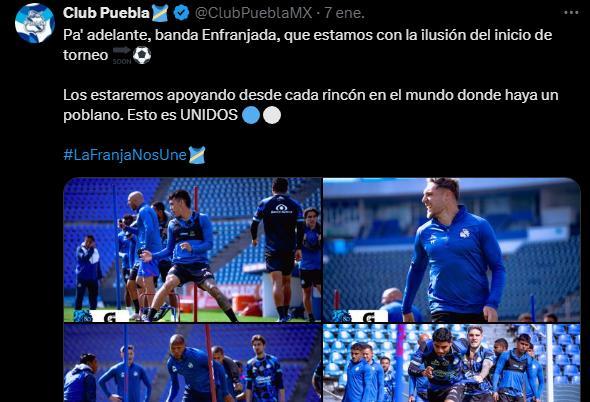Open bottom-right photo of players running
This screenshot has height=402, width=590.
coord(452,363)
